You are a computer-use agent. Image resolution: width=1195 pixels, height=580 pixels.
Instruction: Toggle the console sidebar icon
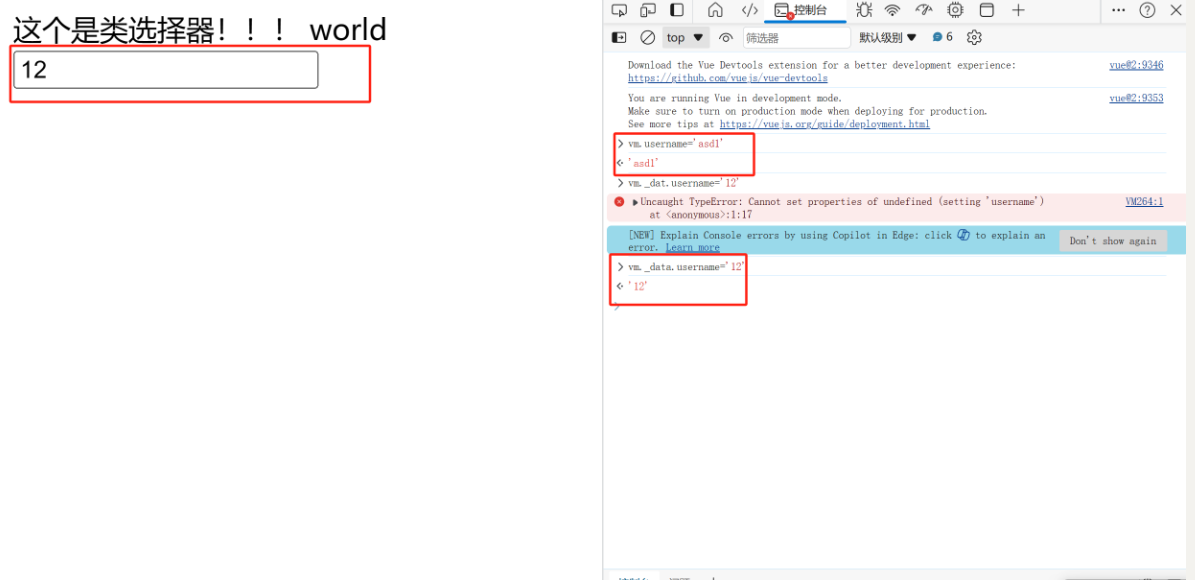point(620,37)
